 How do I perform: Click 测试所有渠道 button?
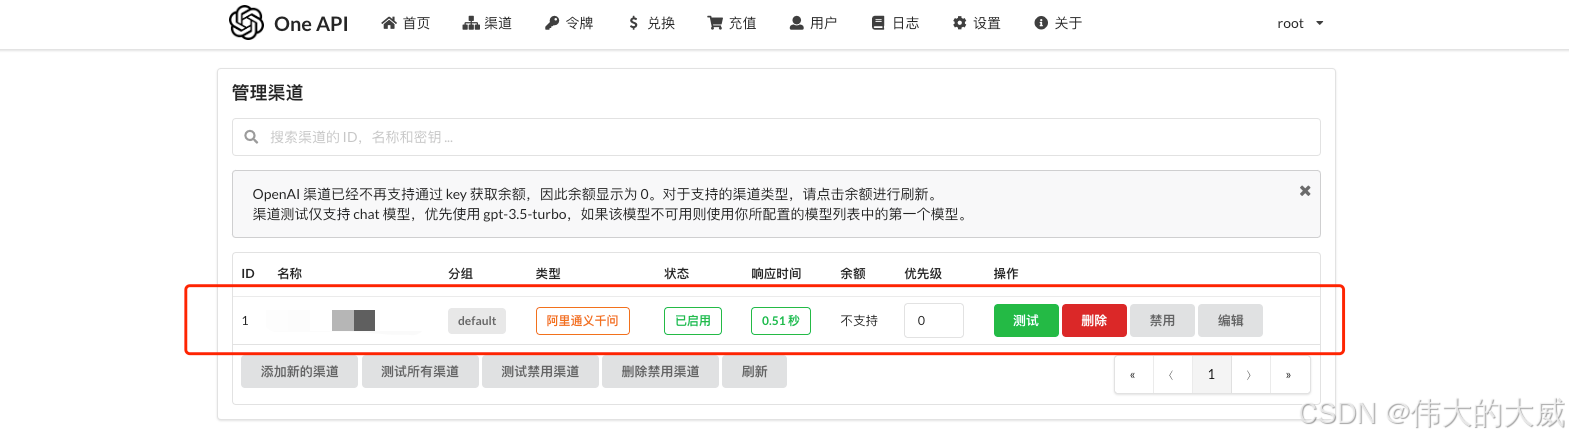(420, 372)
